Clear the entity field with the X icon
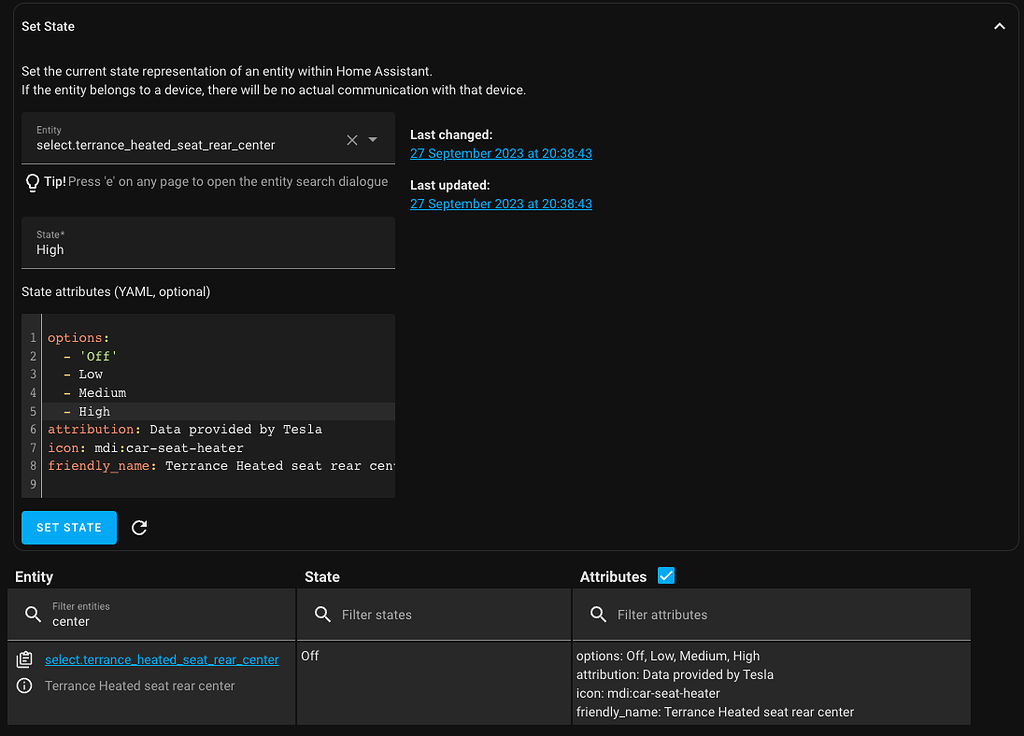The width and height of the screenshot is (1024, 736). [350, 140]
